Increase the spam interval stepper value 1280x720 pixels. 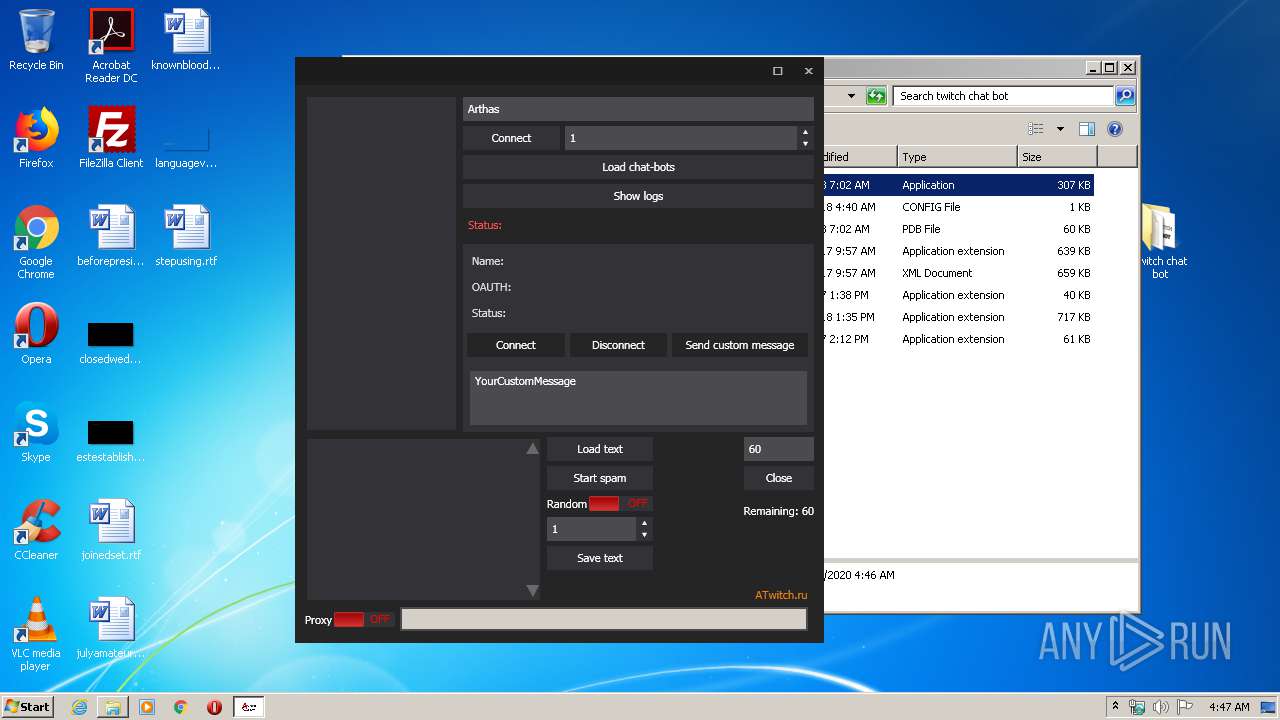tap(644, 523)
